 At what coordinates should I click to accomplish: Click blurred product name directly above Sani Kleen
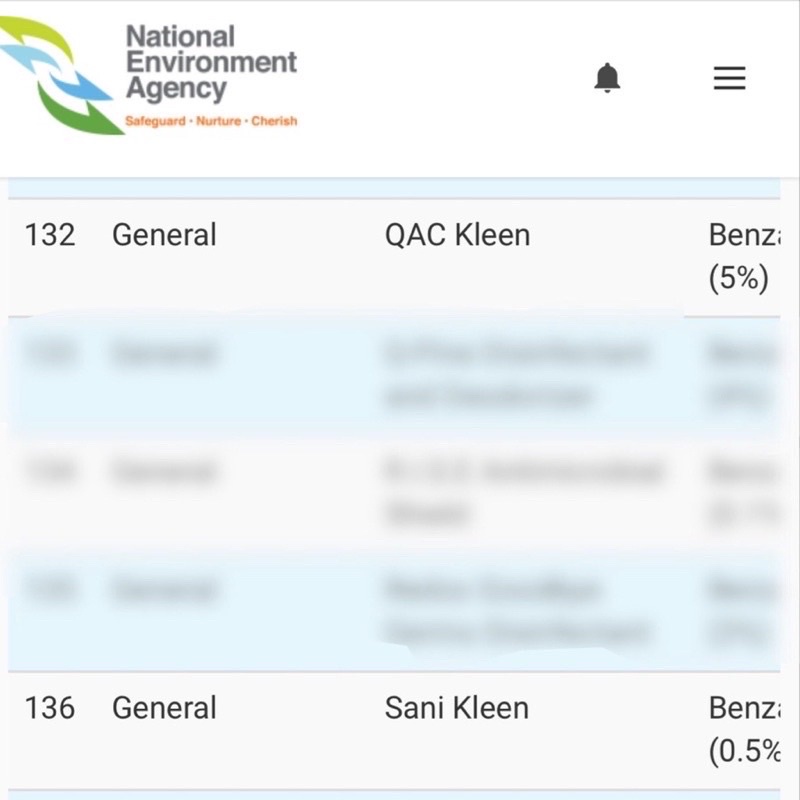click(x=518, y=611)
